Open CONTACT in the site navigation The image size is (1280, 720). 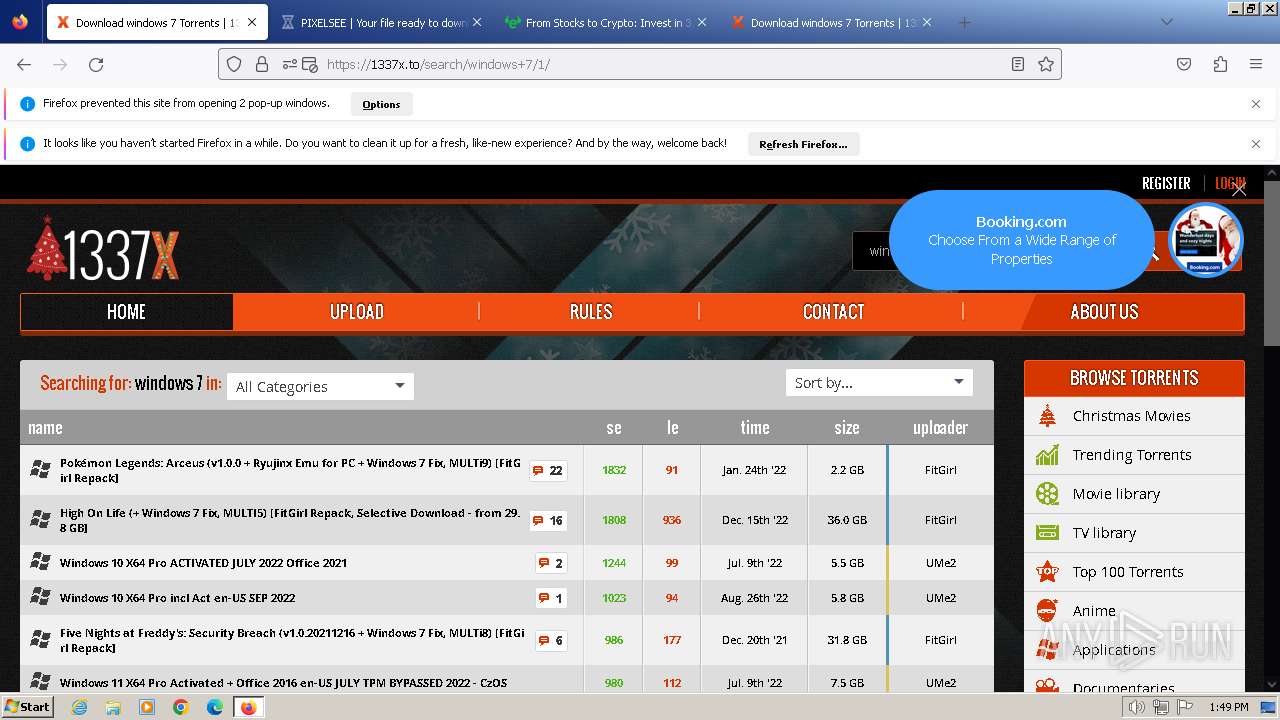pos(833,312)
